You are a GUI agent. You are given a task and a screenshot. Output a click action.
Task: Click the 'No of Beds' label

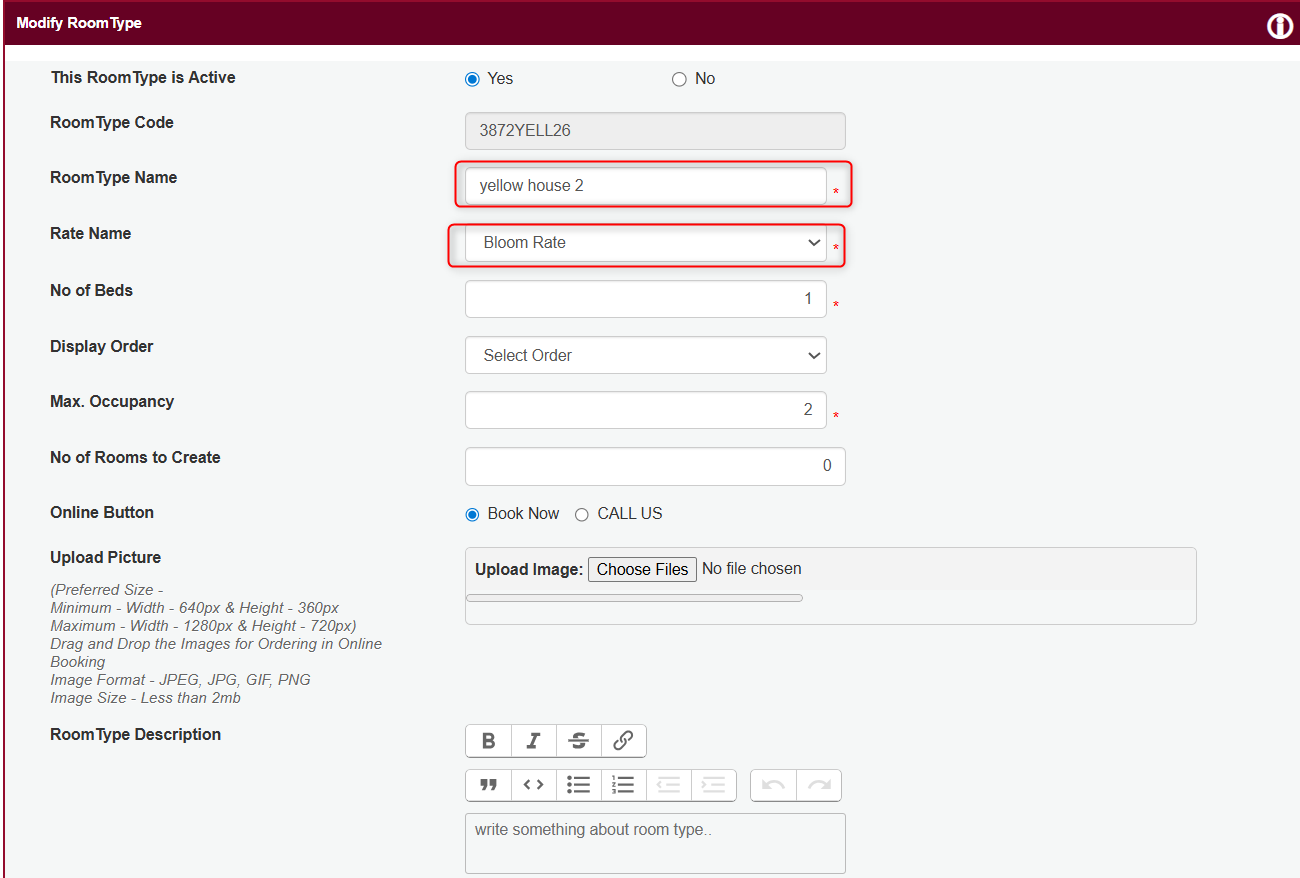pos(91,291)
